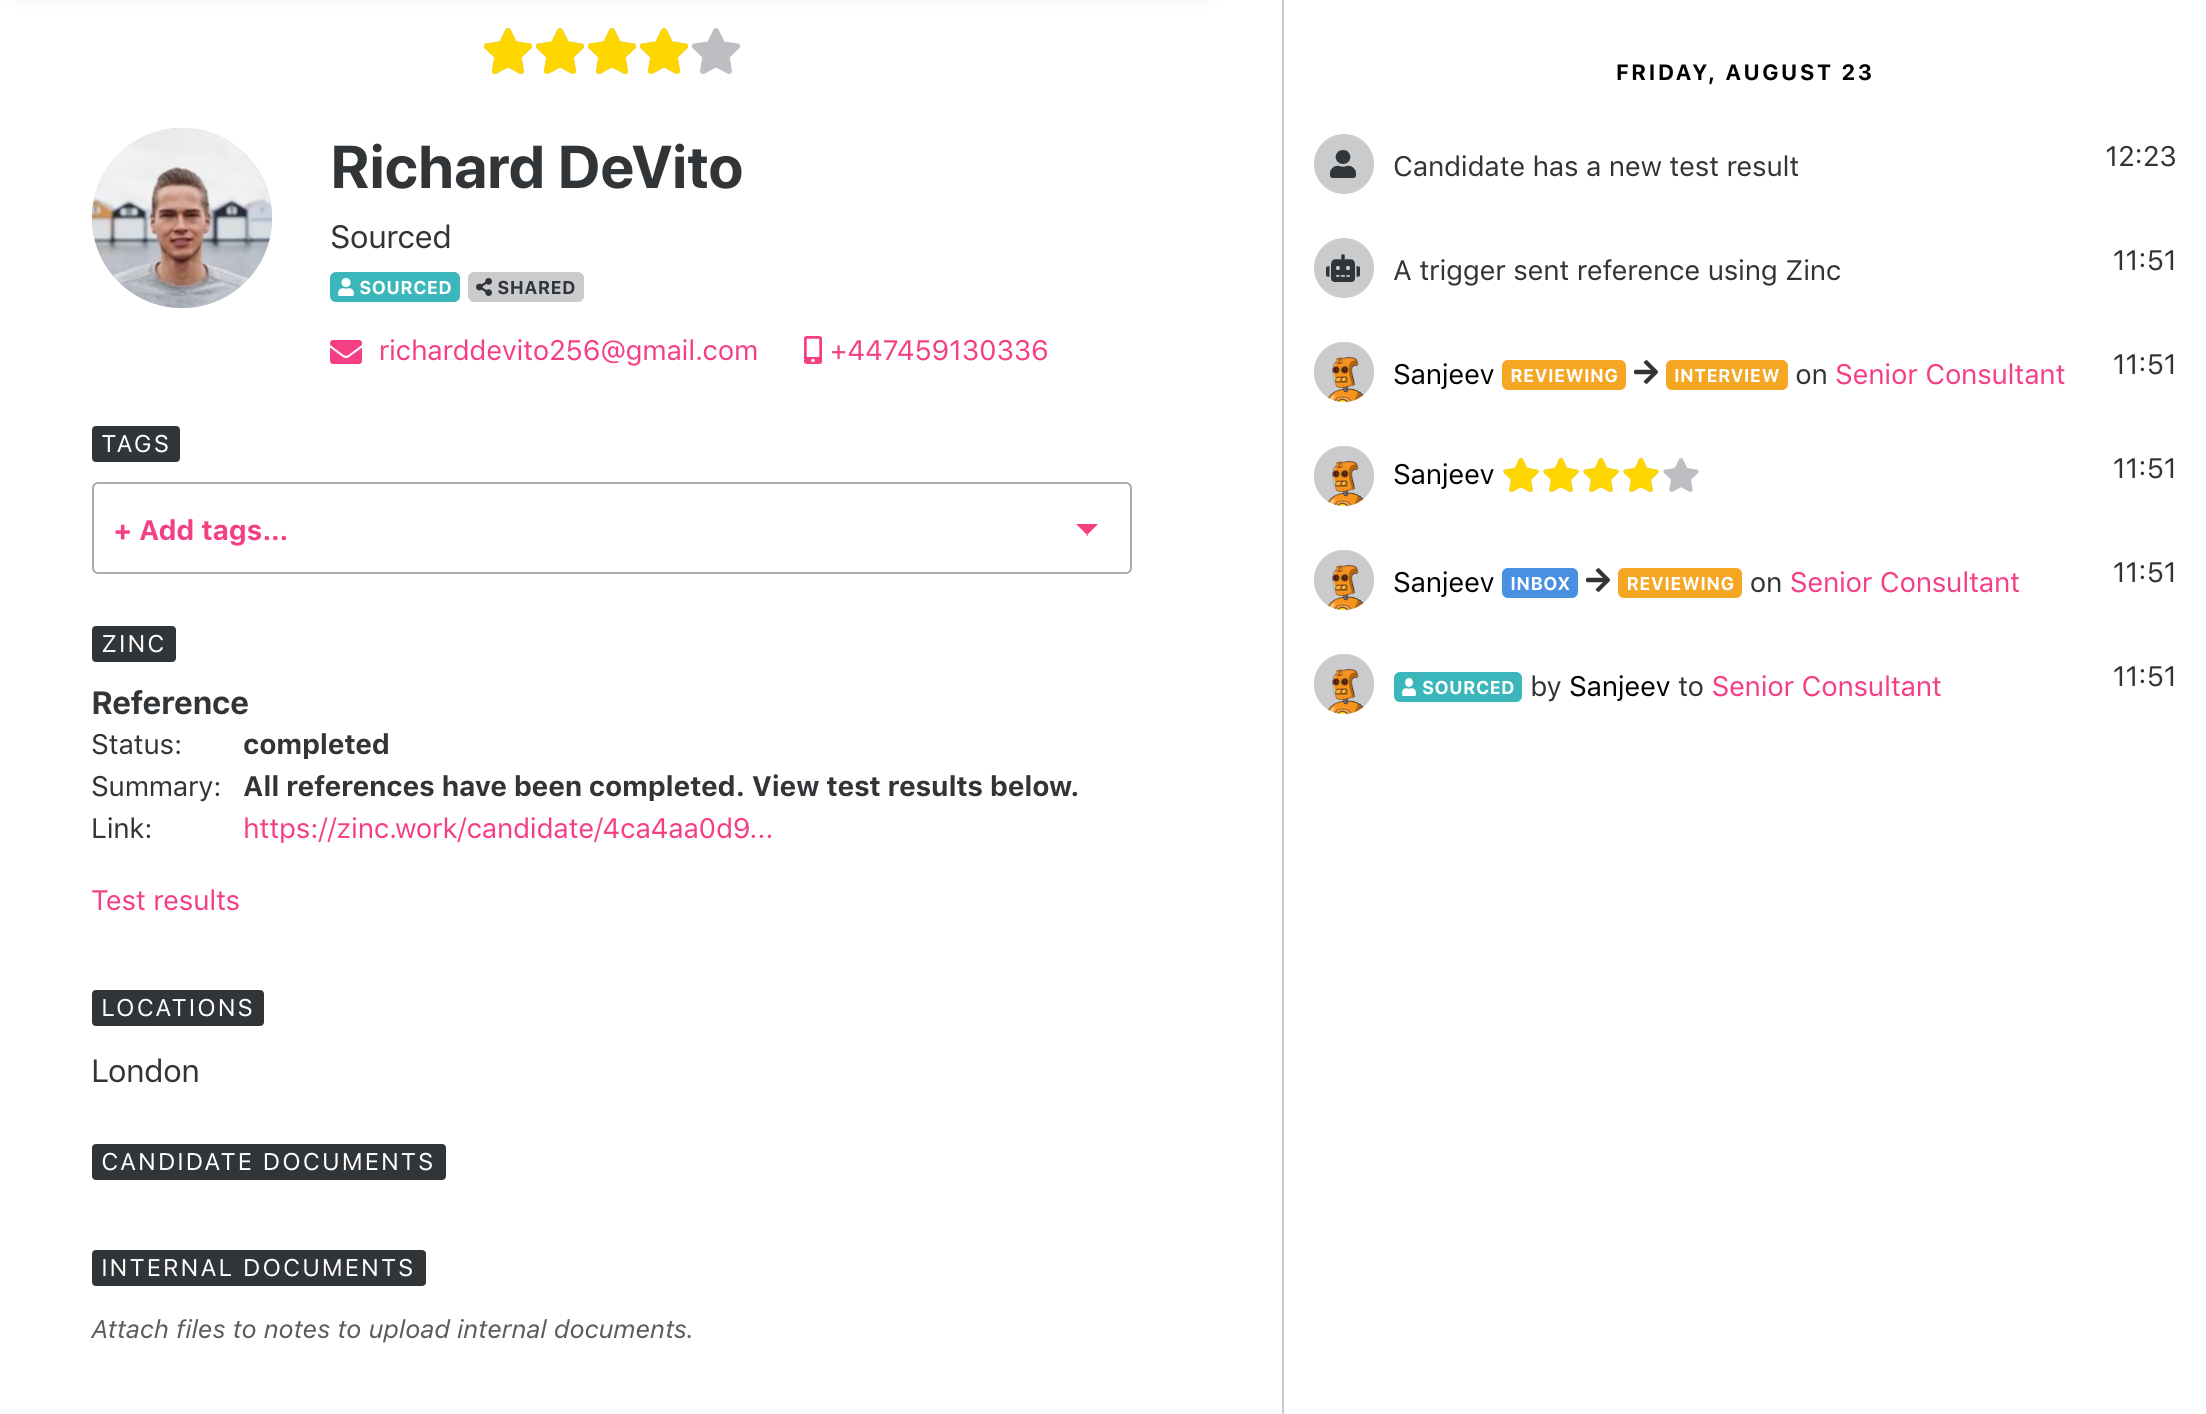Image resolution: width=2206 pixels, height=1414 pixels.
Task: Set rating to first yellow star at top
Action: [508, 52]
